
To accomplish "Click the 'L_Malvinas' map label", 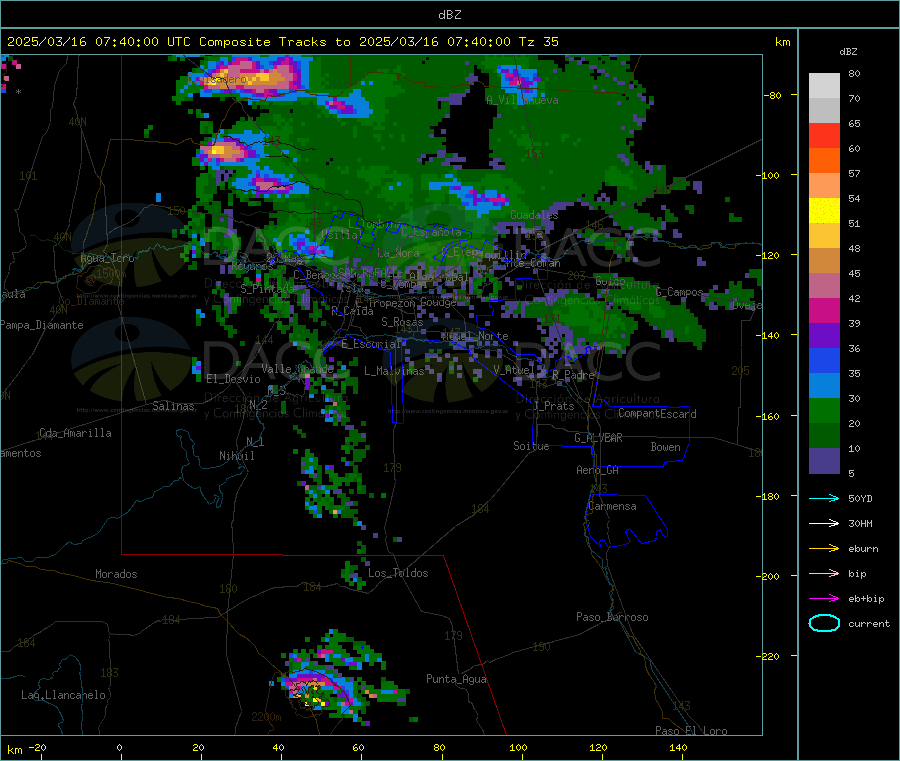I will 394,371.
